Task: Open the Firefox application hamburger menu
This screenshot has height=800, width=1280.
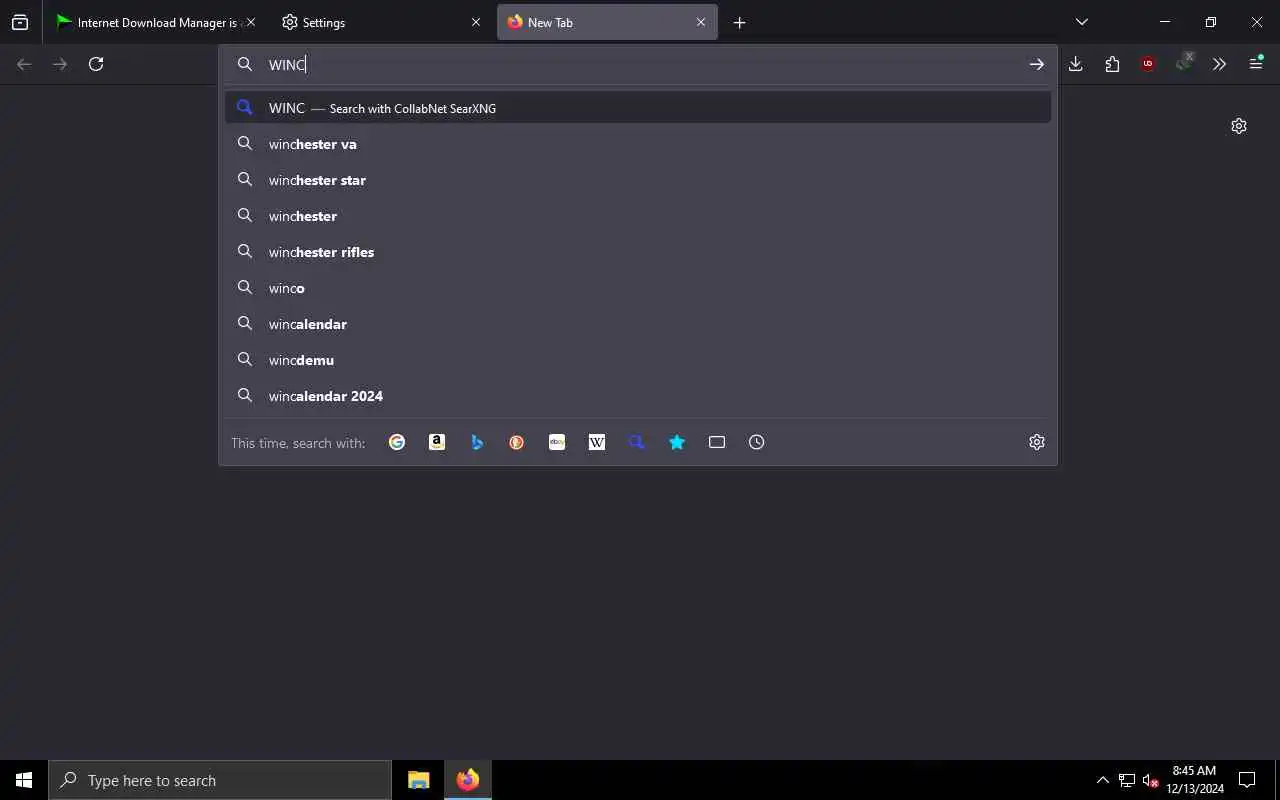Action: click(1256, 63)
